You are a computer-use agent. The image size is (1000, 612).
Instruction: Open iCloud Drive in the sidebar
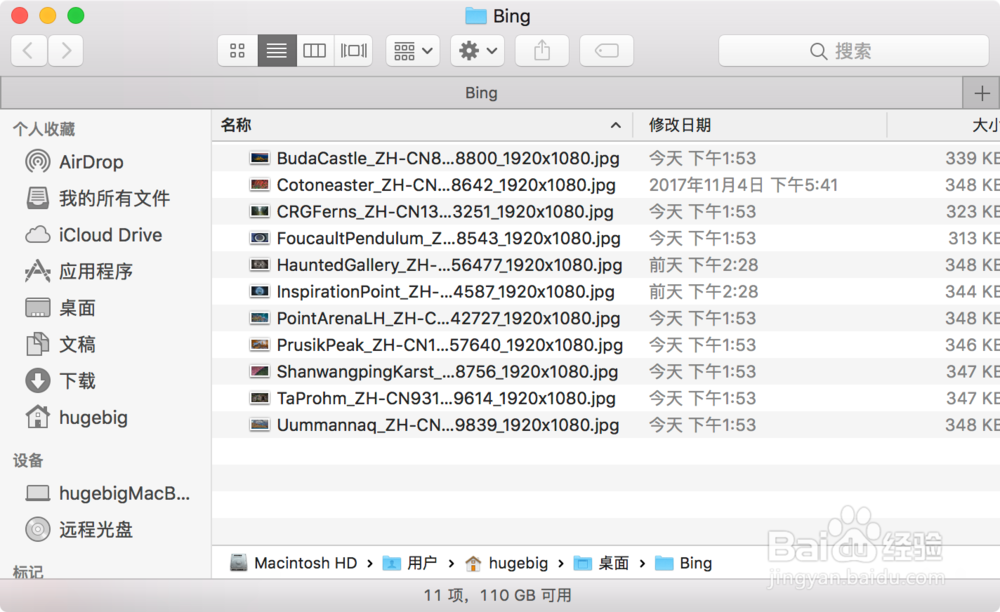coord(94,235)
